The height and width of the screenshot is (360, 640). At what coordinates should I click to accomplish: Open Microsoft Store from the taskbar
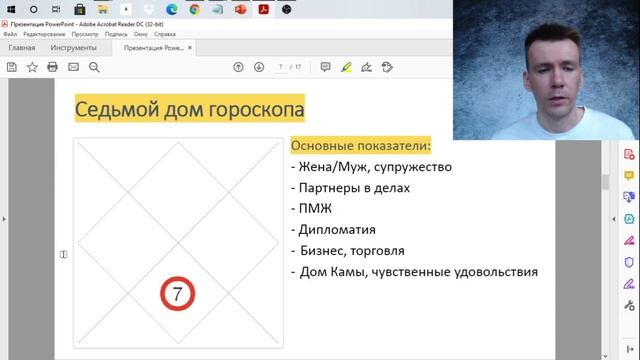tap(80, 9)
